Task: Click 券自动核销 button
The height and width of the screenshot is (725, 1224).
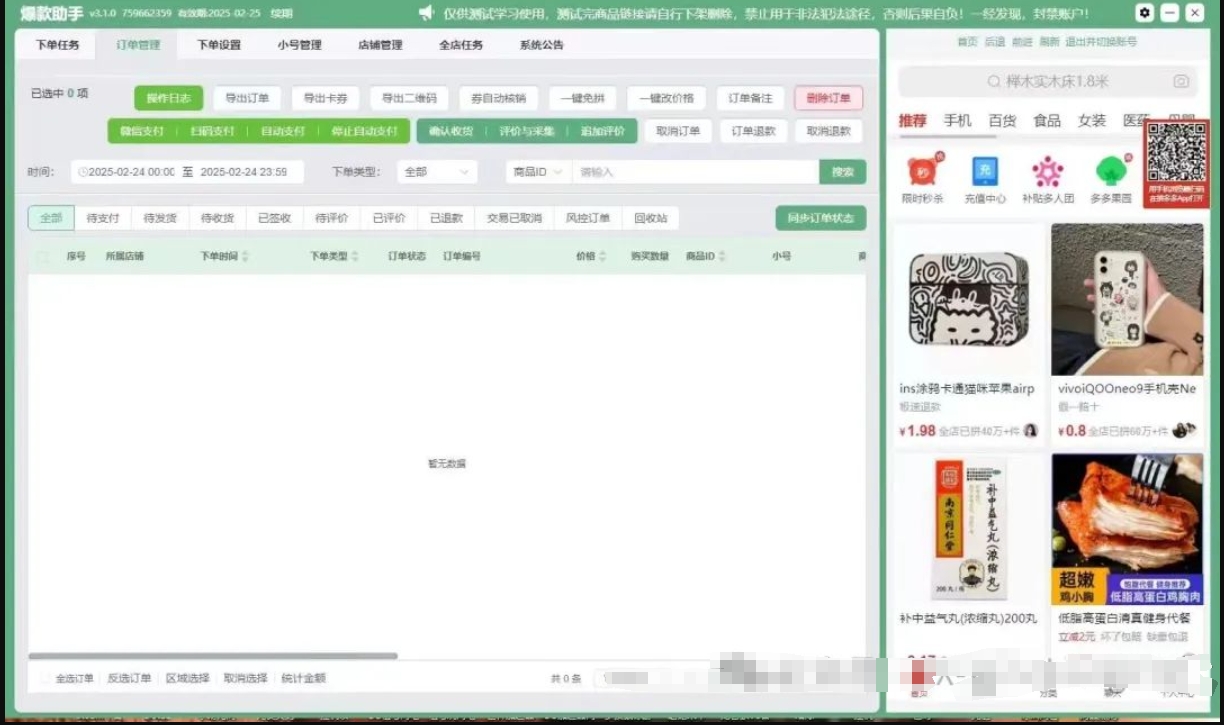Action: tap(499, 98)
